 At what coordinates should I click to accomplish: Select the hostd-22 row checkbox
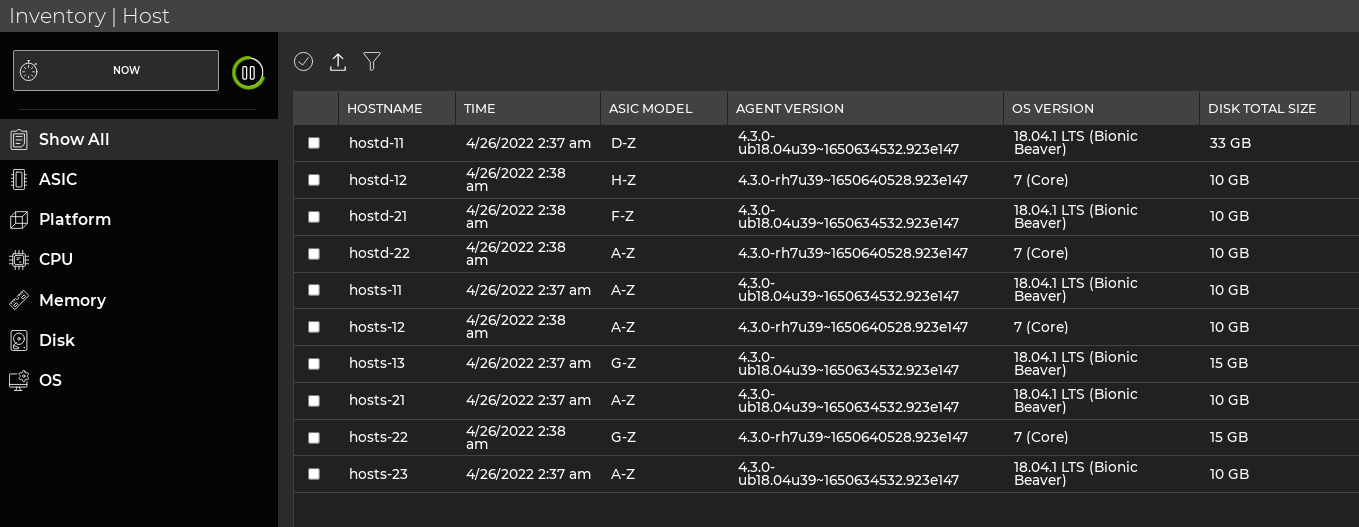coord(314,254)
